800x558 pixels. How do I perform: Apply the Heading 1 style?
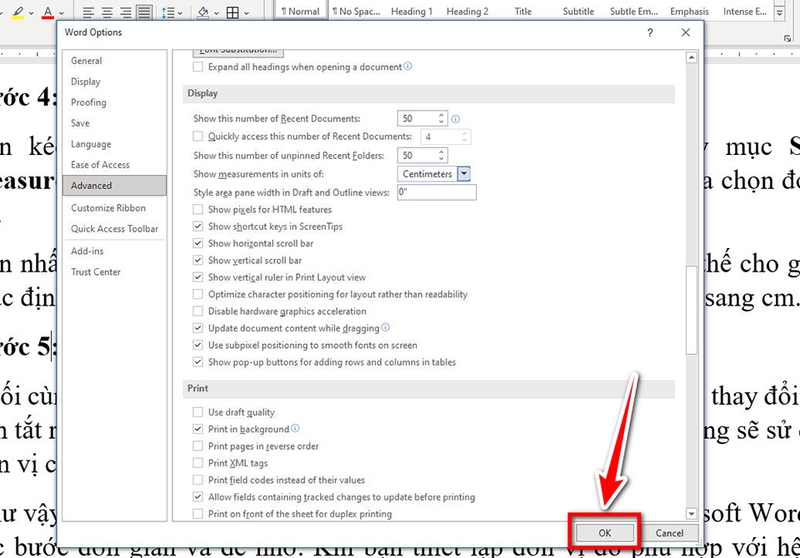tap(411, 11)
